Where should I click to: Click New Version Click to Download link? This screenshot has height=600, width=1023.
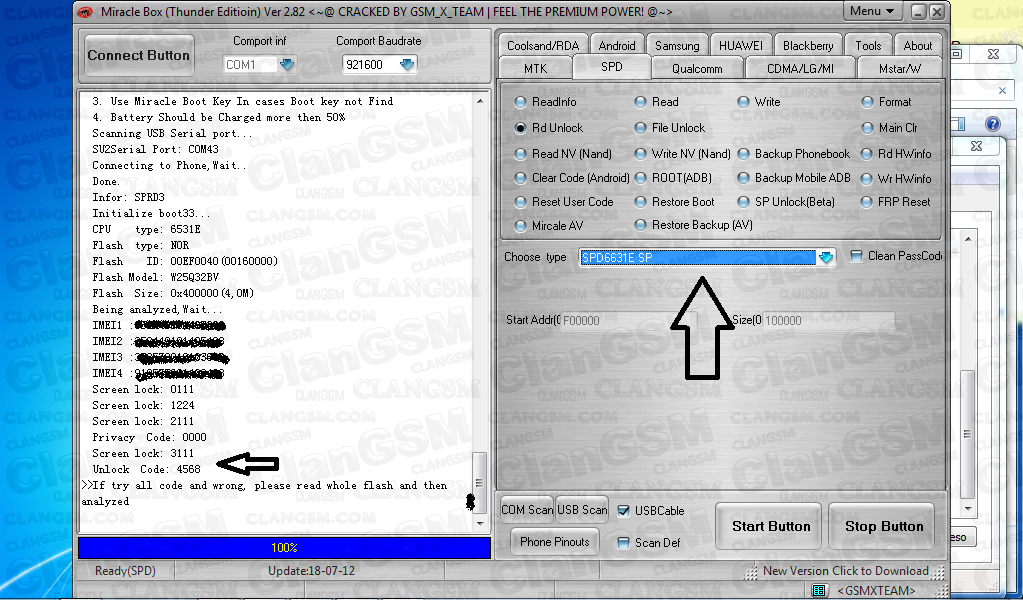[x=846, y=571]
